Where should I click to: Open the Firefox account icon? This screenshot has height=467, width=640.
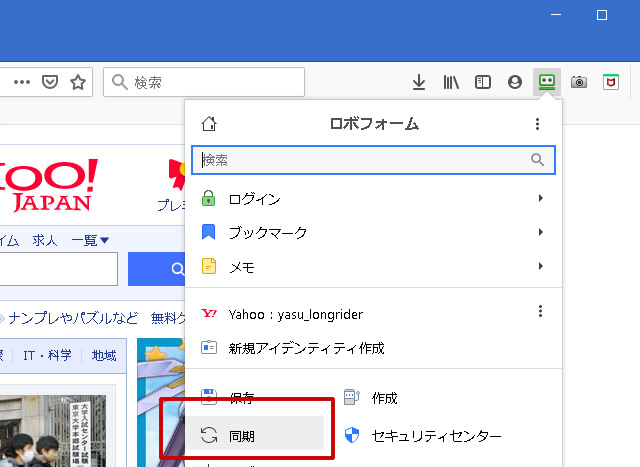pyautogui.click(x=515, y=82)
